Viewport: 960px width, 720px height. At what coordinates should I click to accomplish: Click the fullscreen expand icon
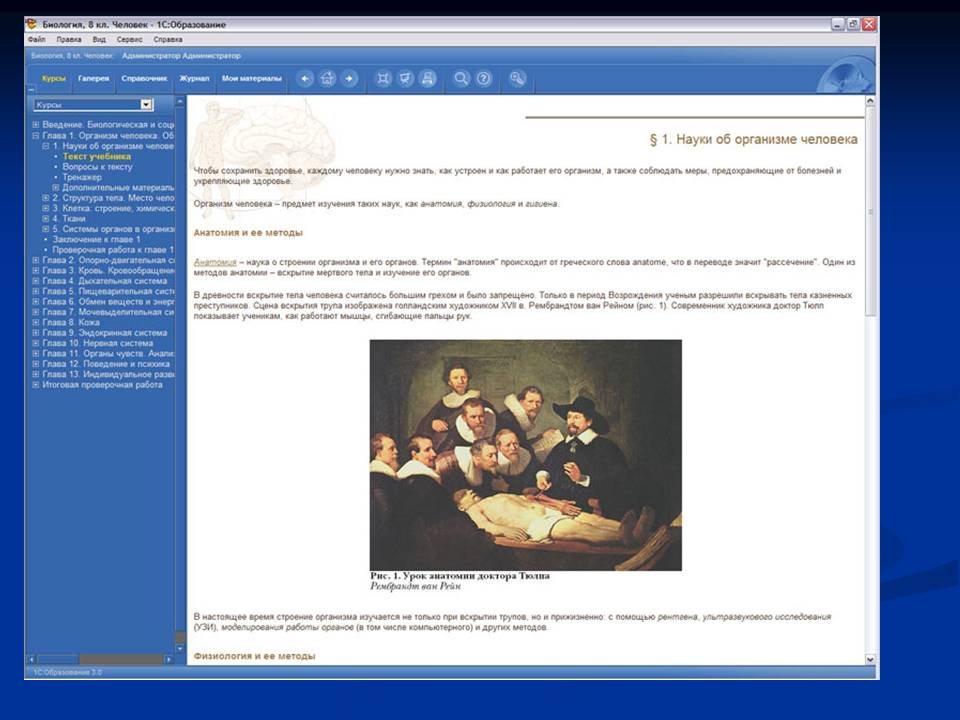[x=383, y=79]
